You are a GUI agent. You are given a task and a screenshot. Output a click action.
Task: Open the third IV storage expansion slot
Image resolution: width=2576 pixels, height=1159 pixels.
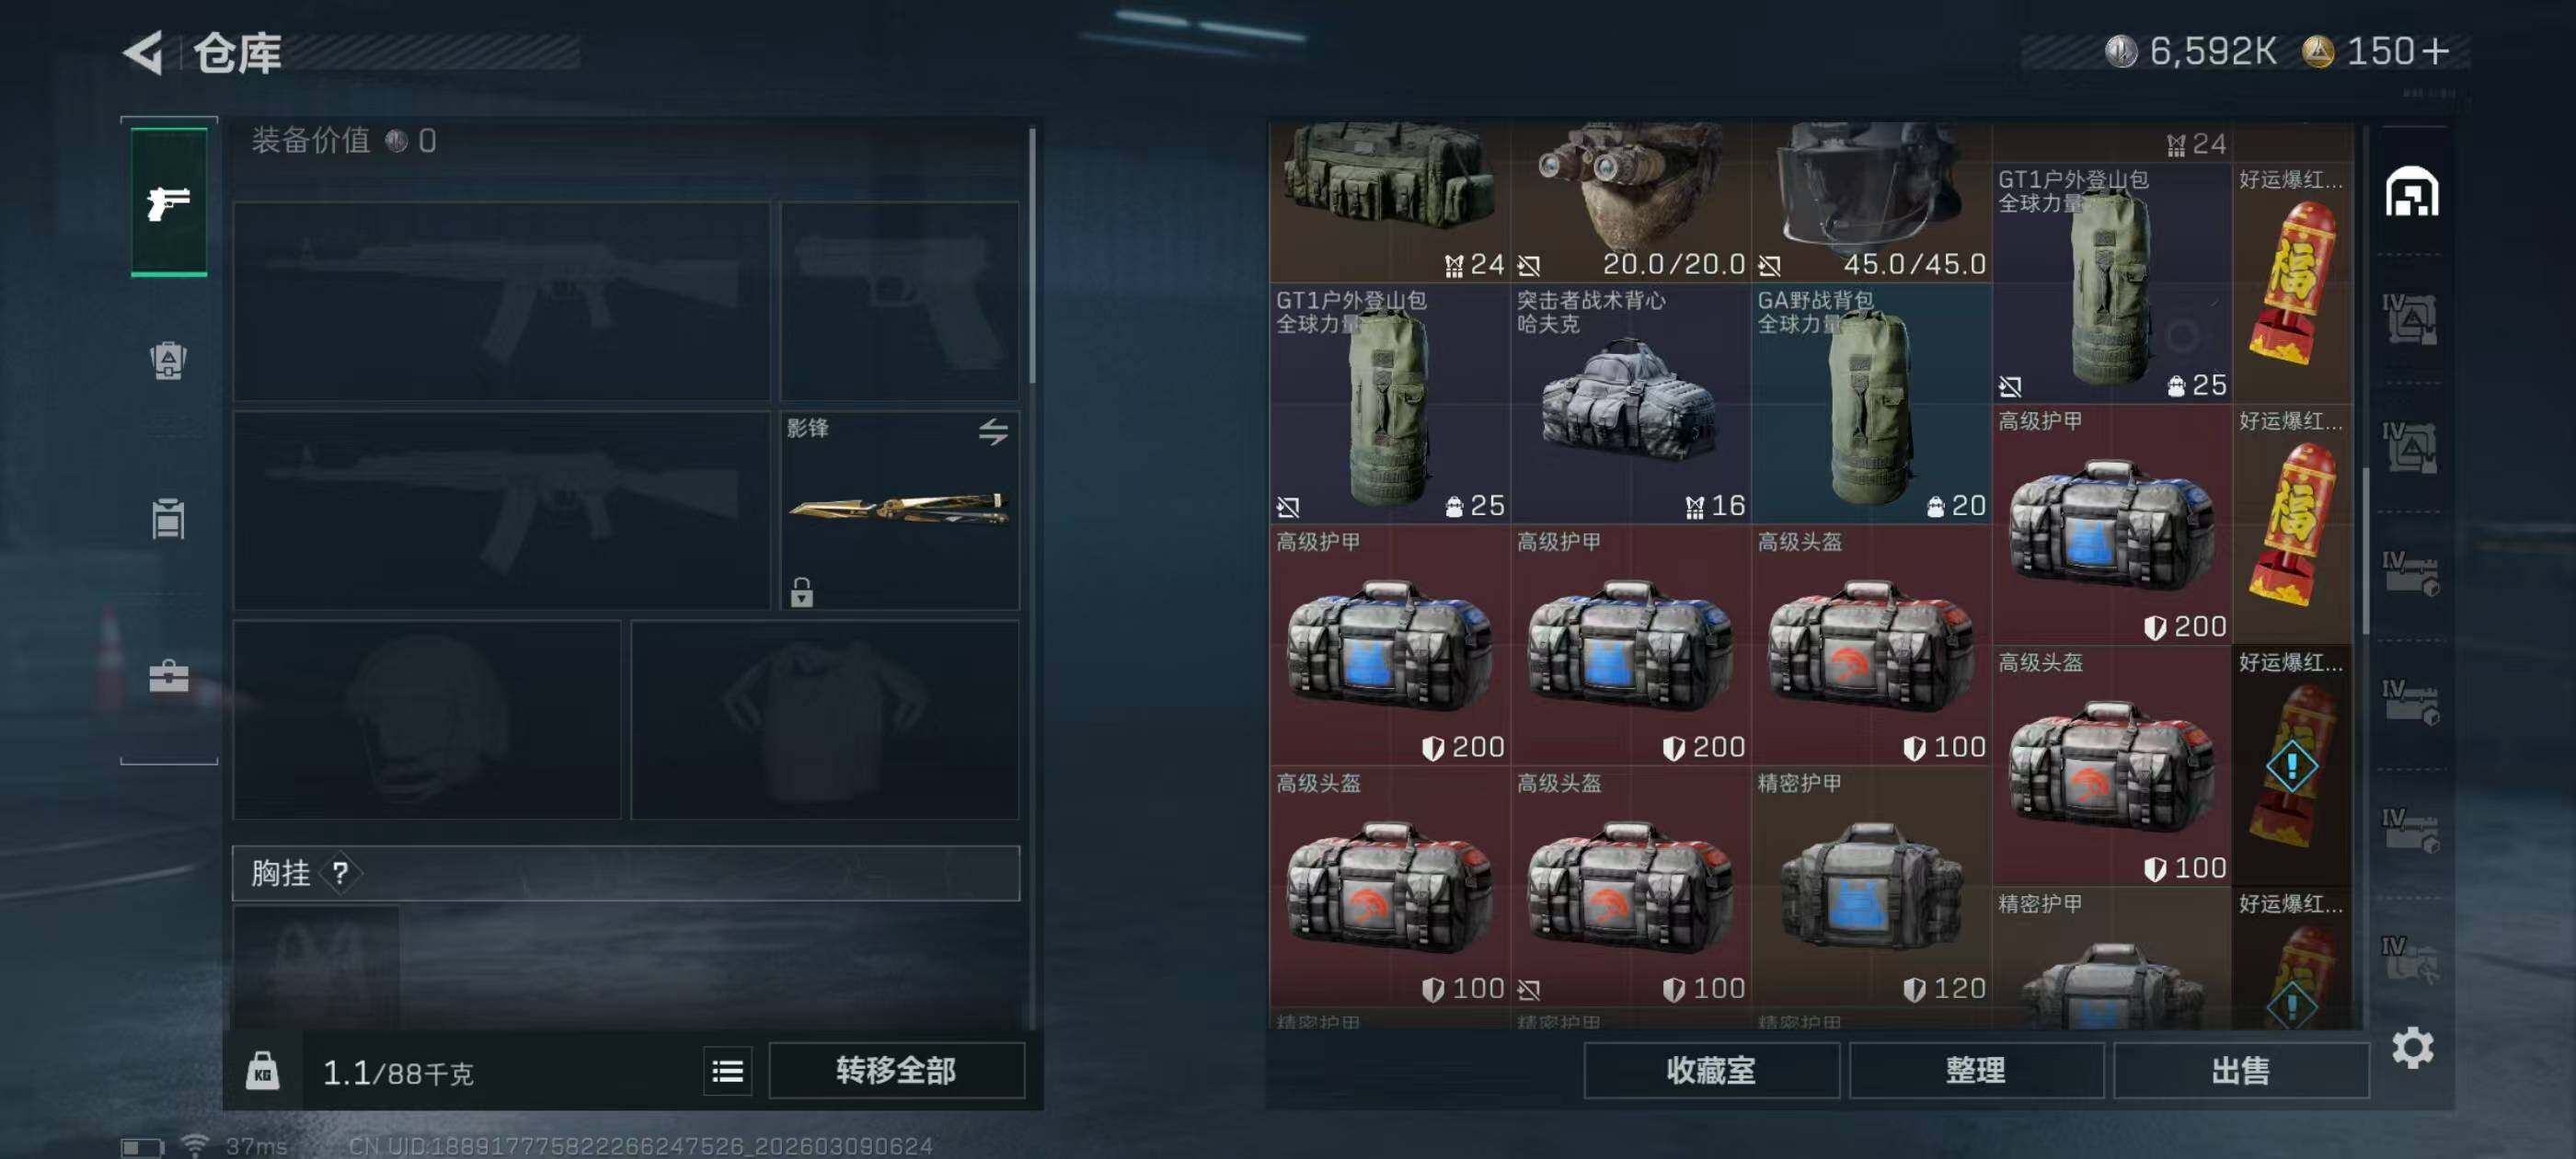pyautogui.click(x=2410, y=574)
